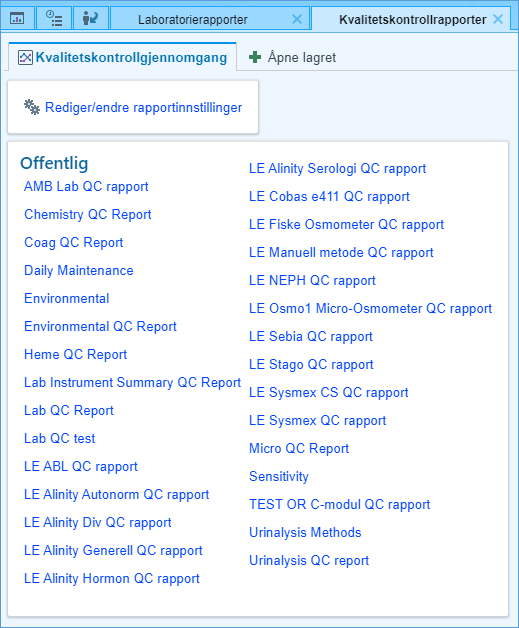The image size is (519, 628).
Task: Open the person transfer icon tab
Action: pyautogui.click(x=91, y=18)
